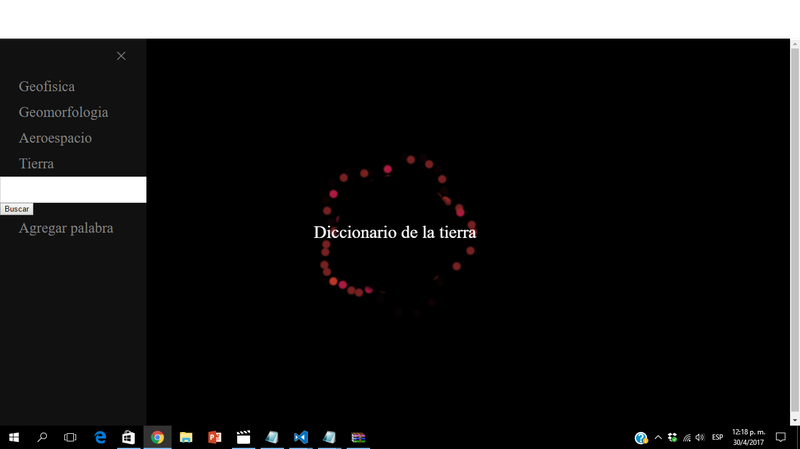This screenshot has width=800, height=449.
Task: Open the notification Action Center
Action: [781, 437]
